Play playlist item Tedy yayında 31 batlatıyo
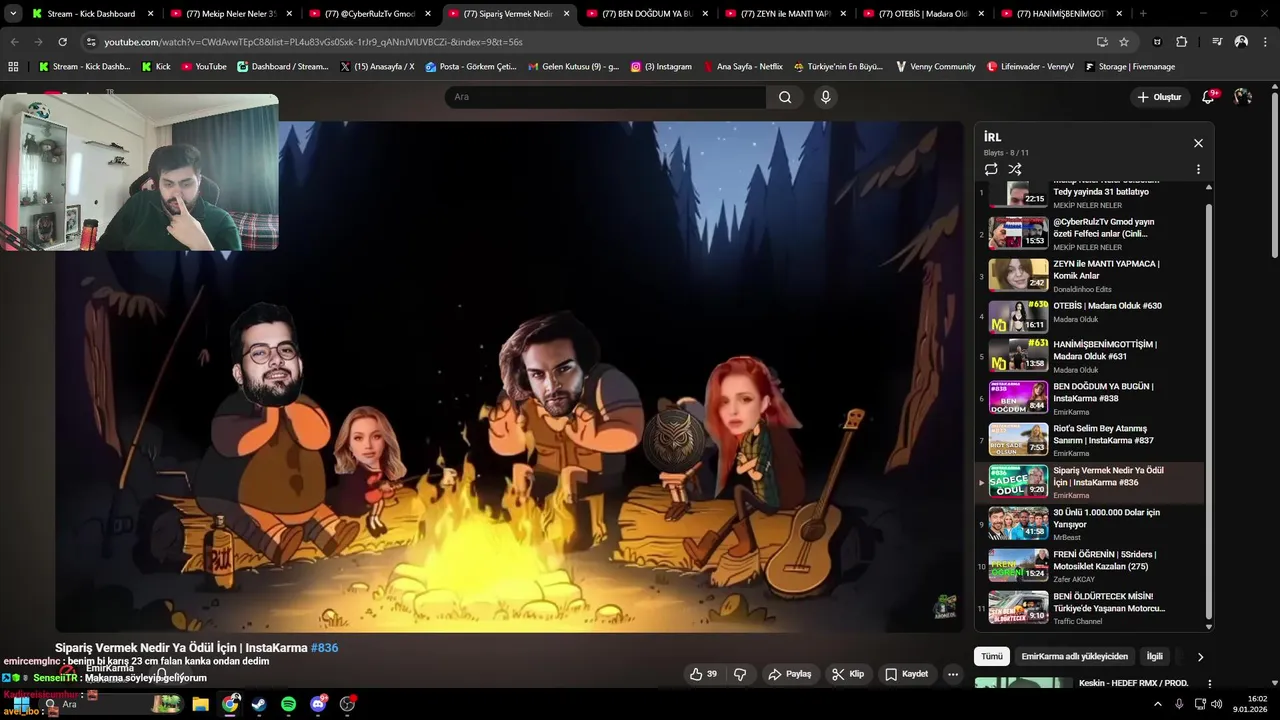 coord(1090,192)
